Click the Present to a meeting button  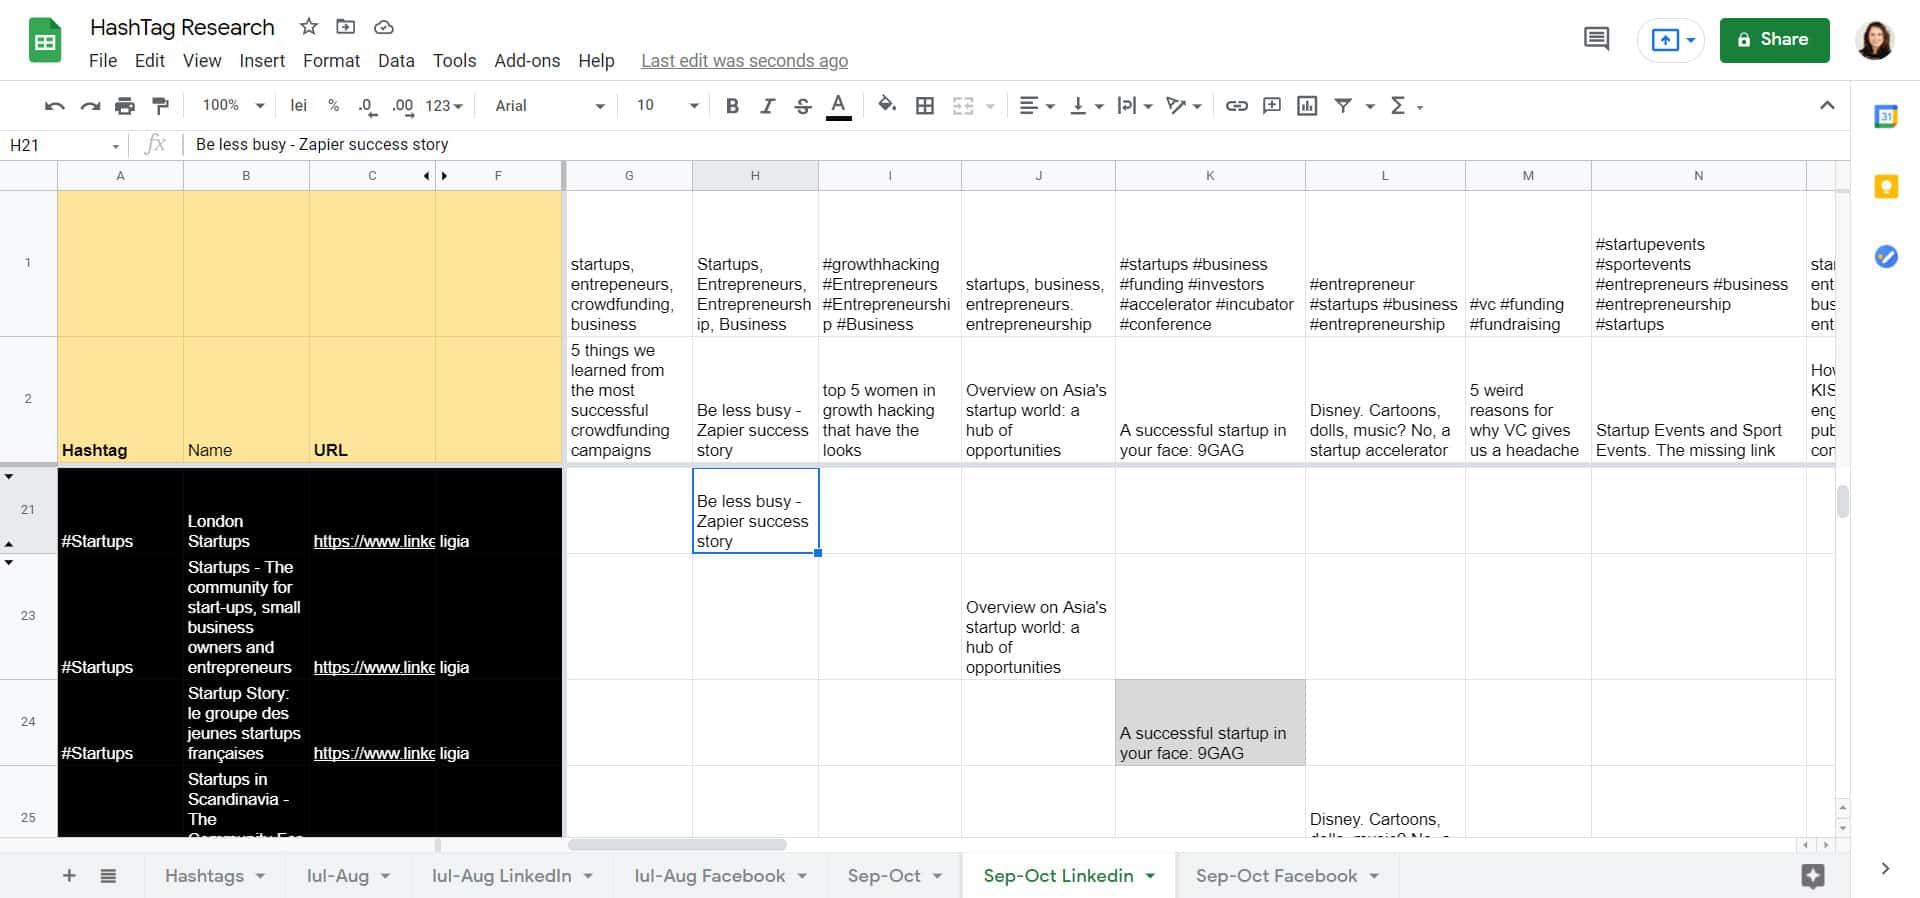[x=1670, y=40]
